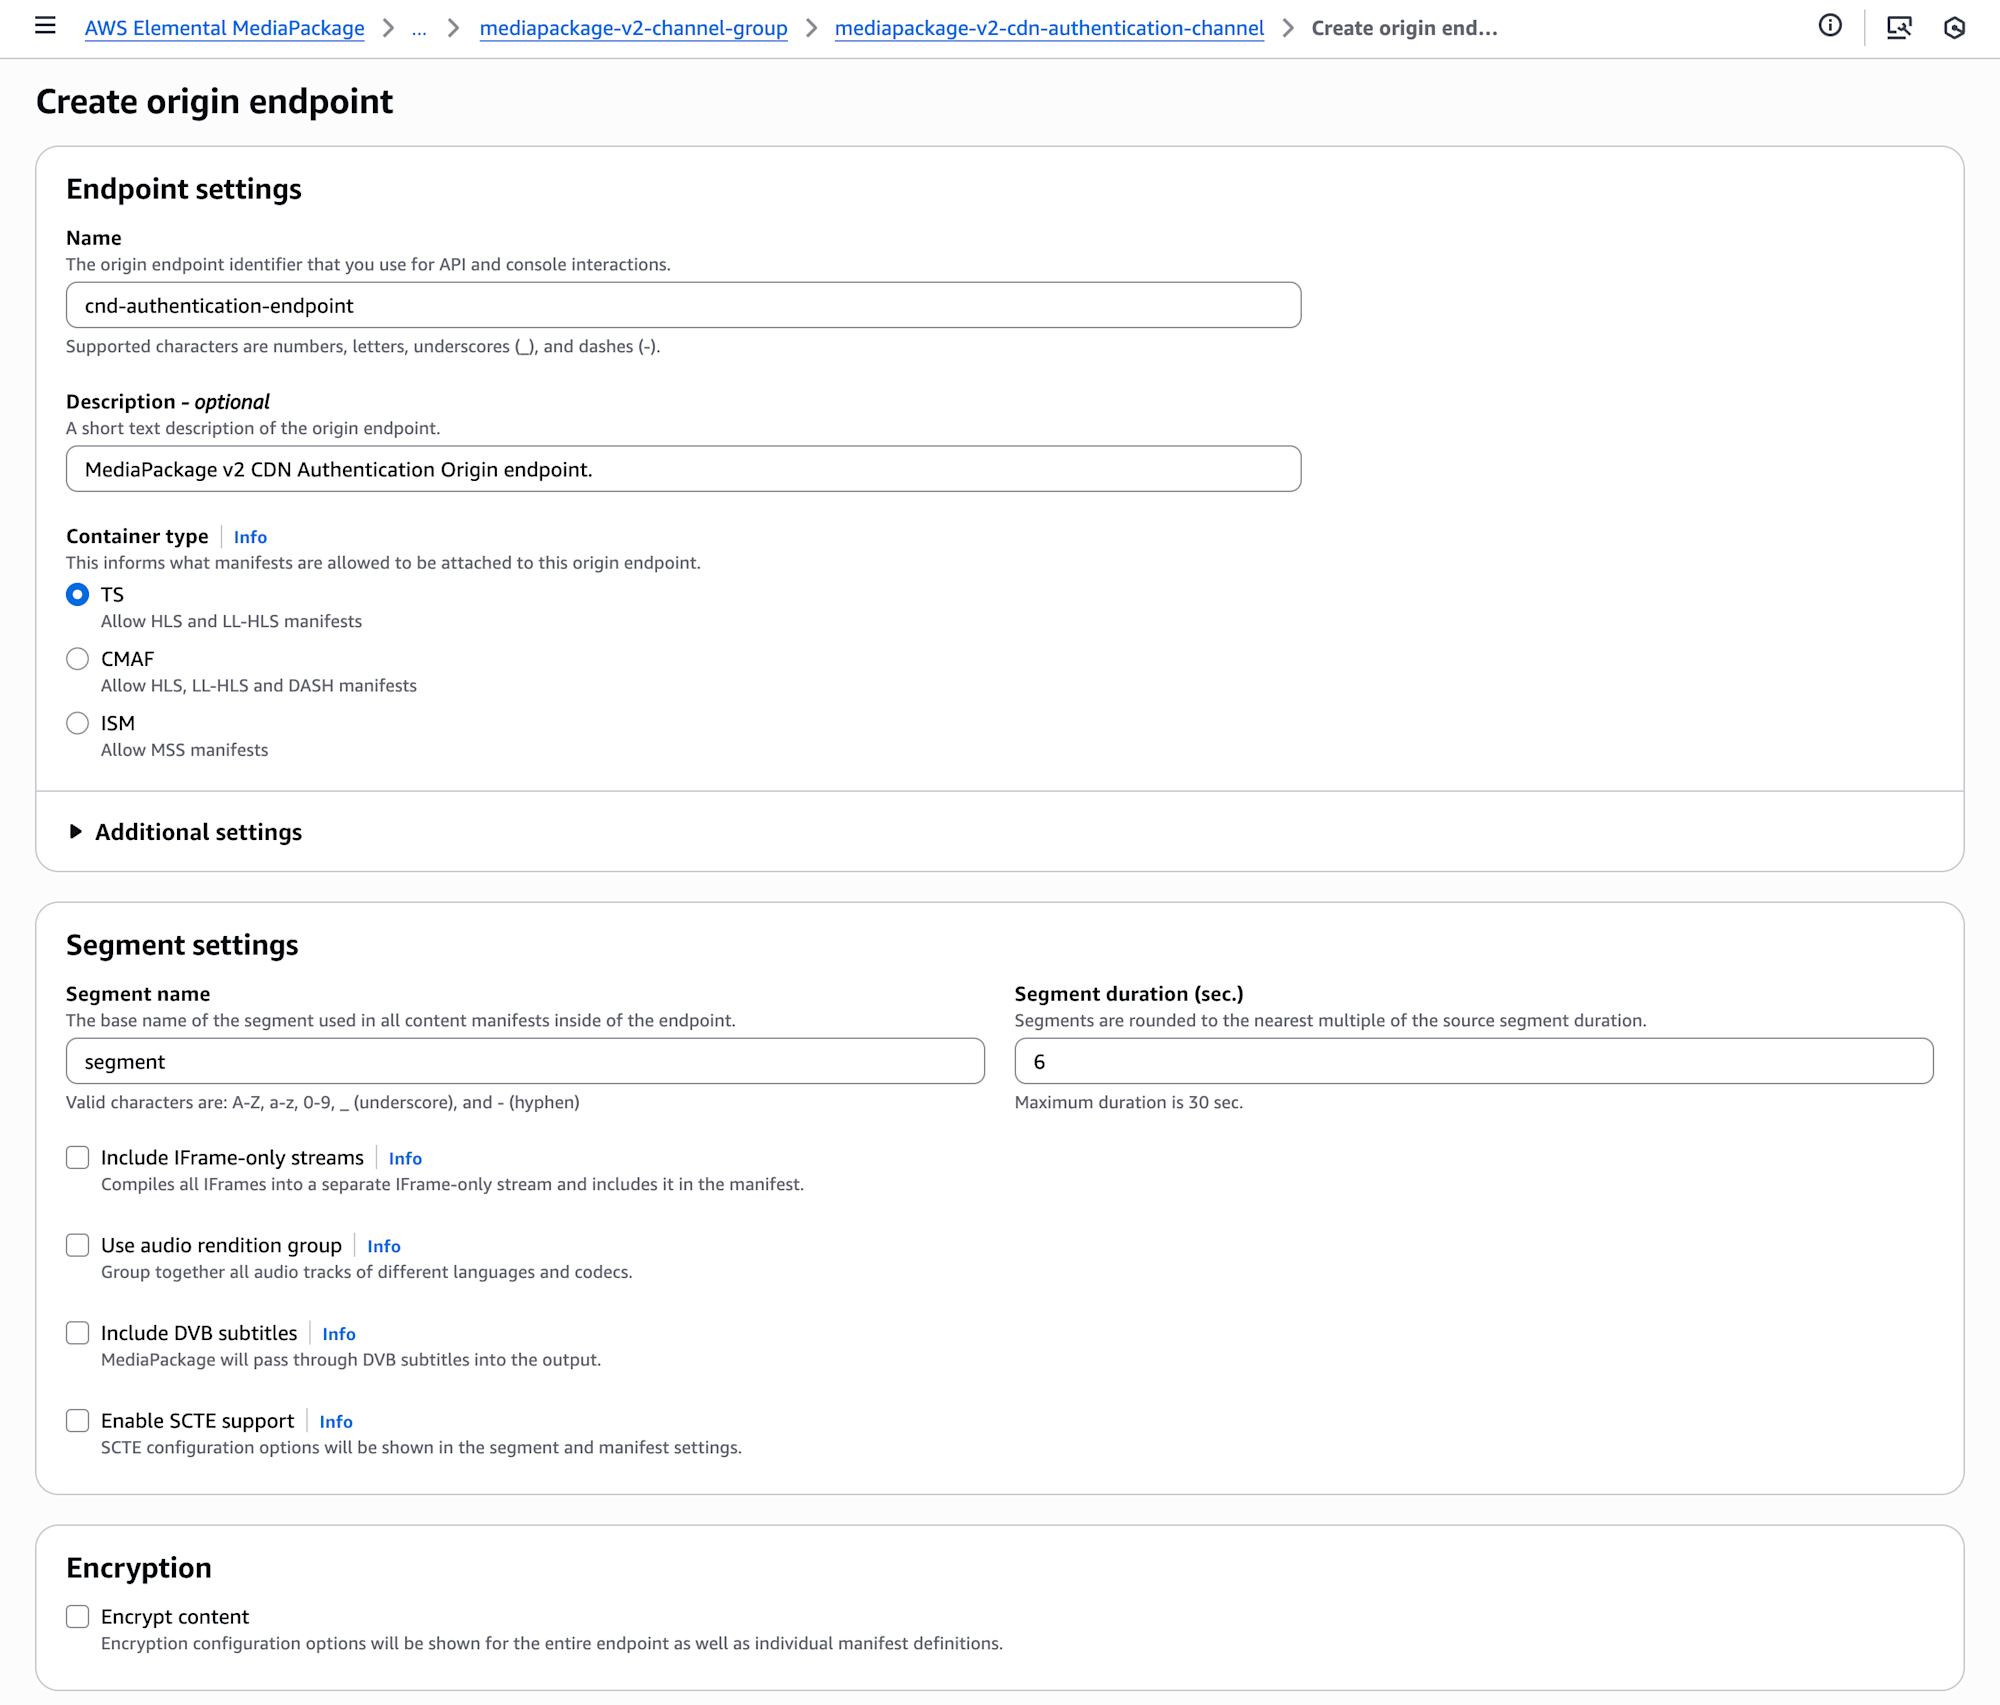Image resolution: width=2000 pixels, height=1705 pixels.
Task: Enable Include IFrame-only streams checkbox
Action: [x=78, y=1157]
